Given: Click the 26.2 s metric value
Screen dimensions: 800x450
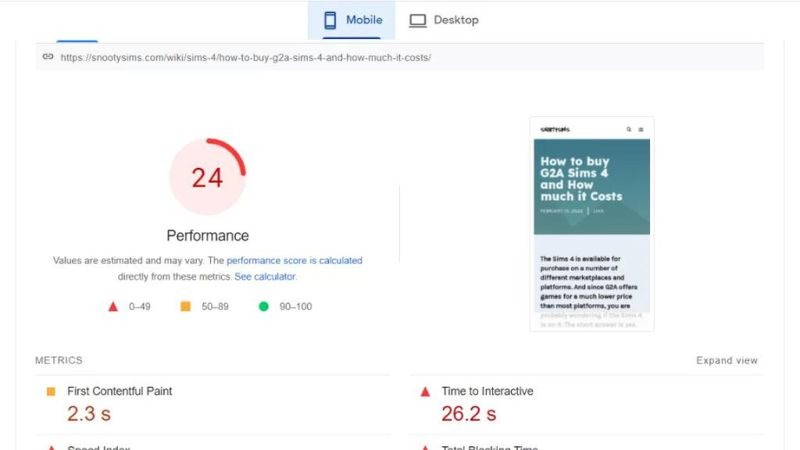Looking at the screenshot, I should [x=468, y=414].
